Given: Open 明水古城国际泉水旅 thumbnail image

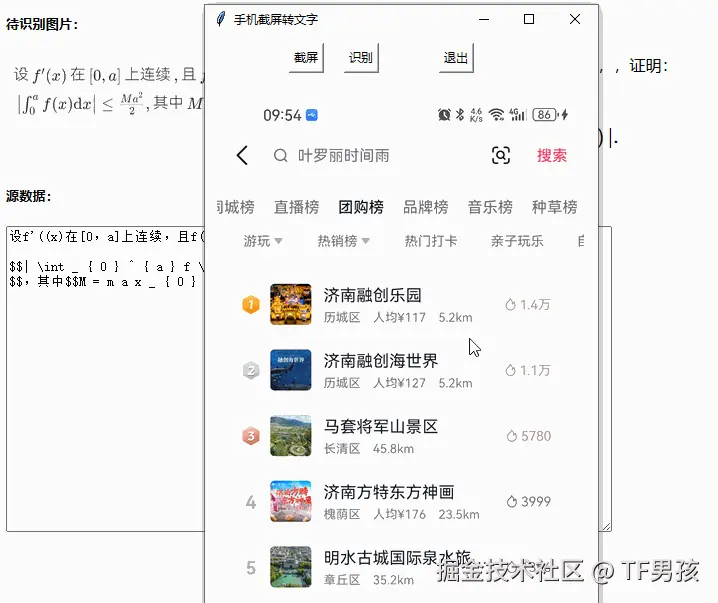Looking at the screenshot, I should point(290,567).
